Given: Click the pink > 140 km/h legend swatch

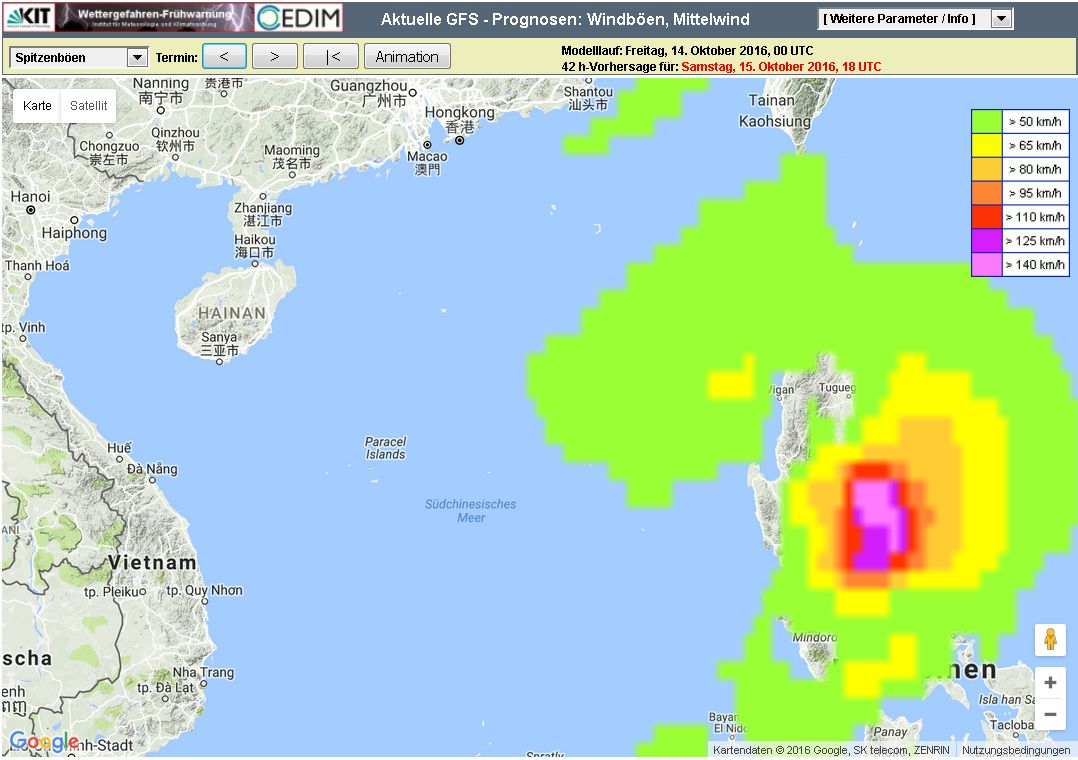Looking at the screenshot, I should click(987, 265).
